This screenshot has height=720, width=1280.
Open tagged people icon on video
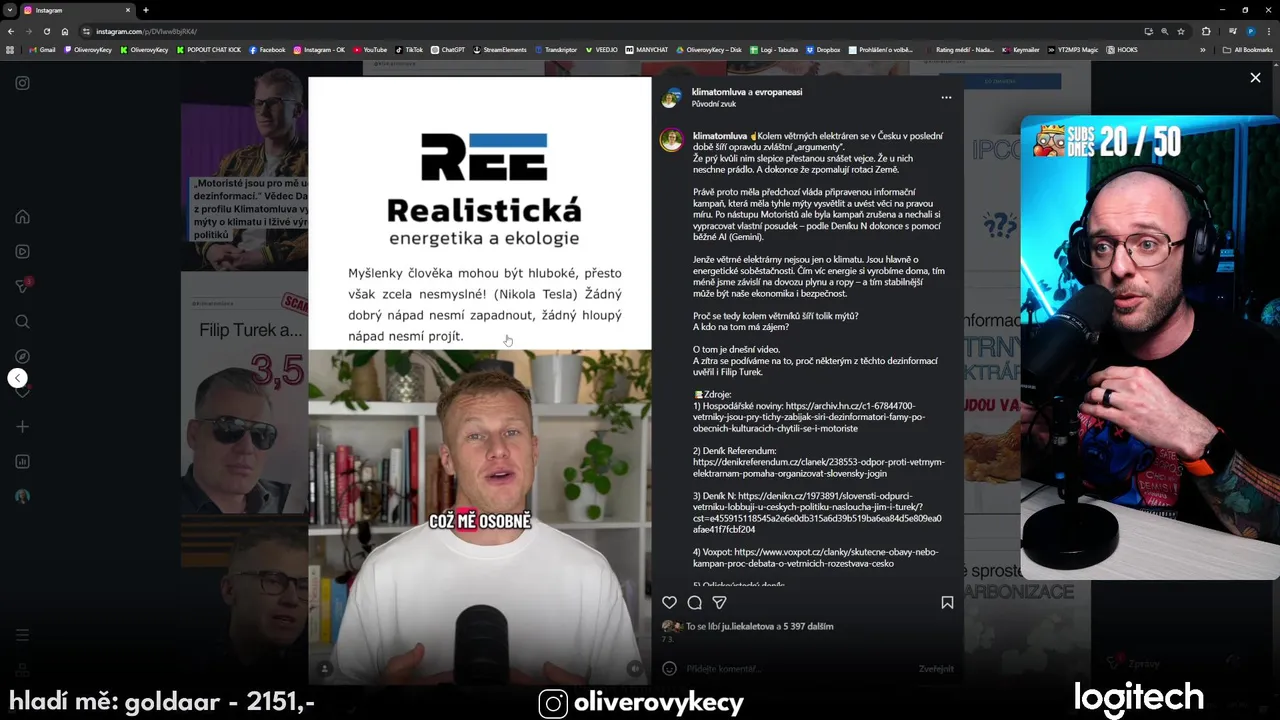pyautogui.click(x=325, y=668)
